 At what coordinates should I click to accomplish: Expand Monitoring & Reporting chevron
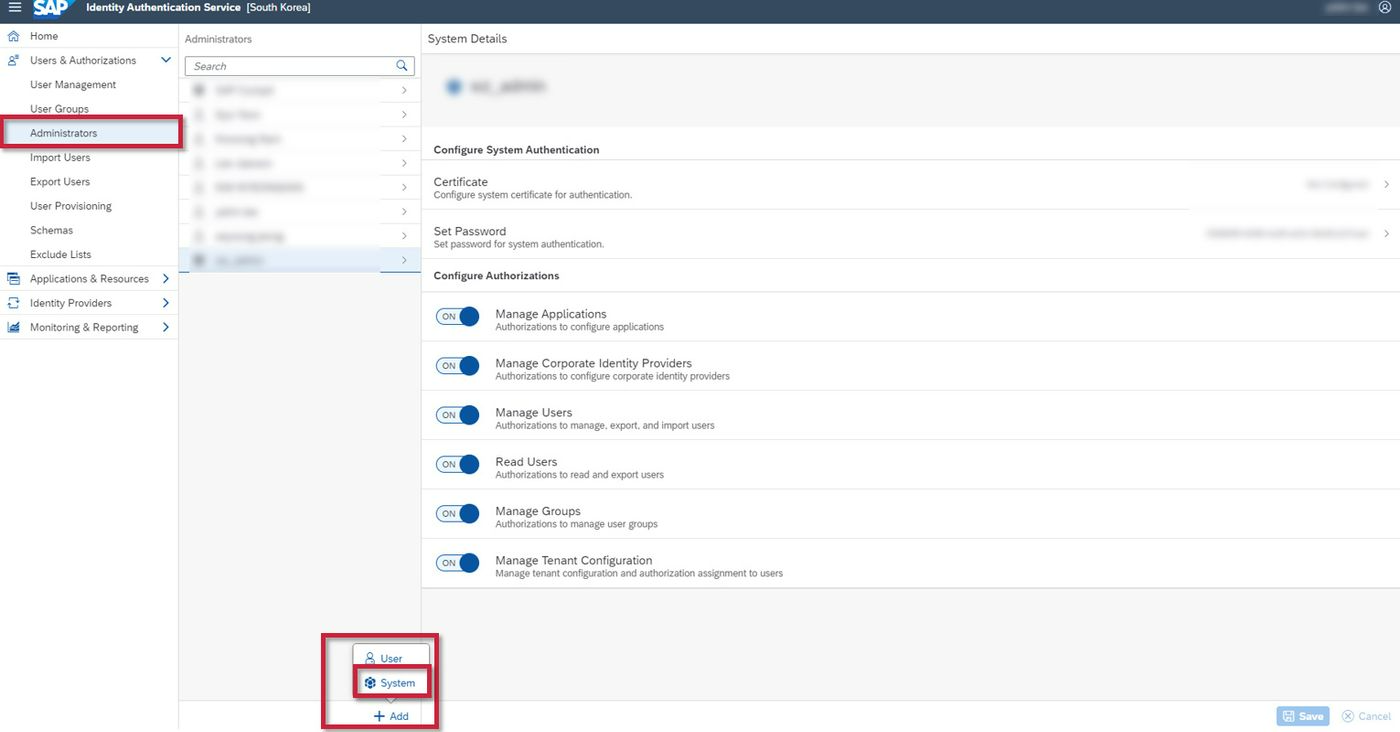pos(166,327)
